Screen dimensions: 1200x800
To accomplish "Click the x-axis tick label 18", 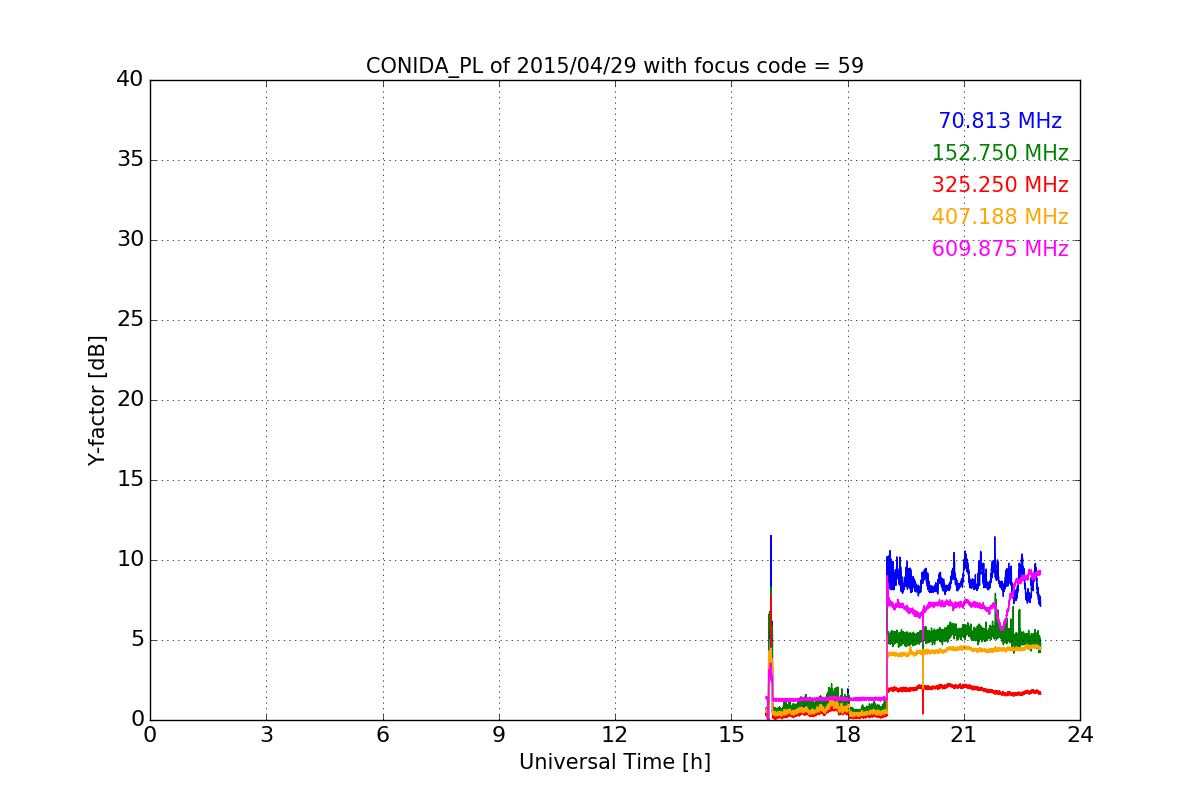I will point(848,735).
